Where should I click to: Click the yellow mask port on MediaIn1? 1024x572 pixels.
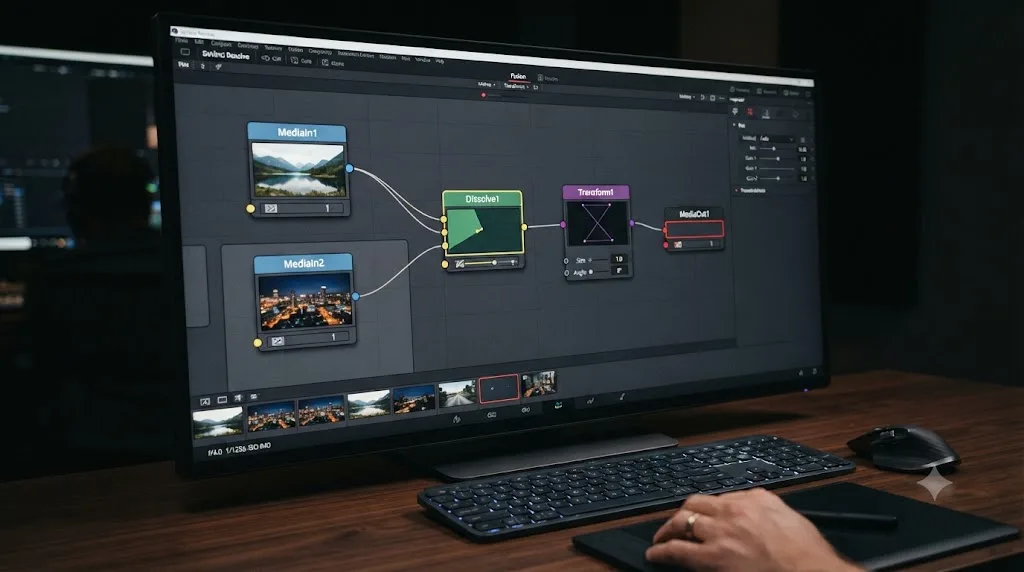[x=250, y=209]
